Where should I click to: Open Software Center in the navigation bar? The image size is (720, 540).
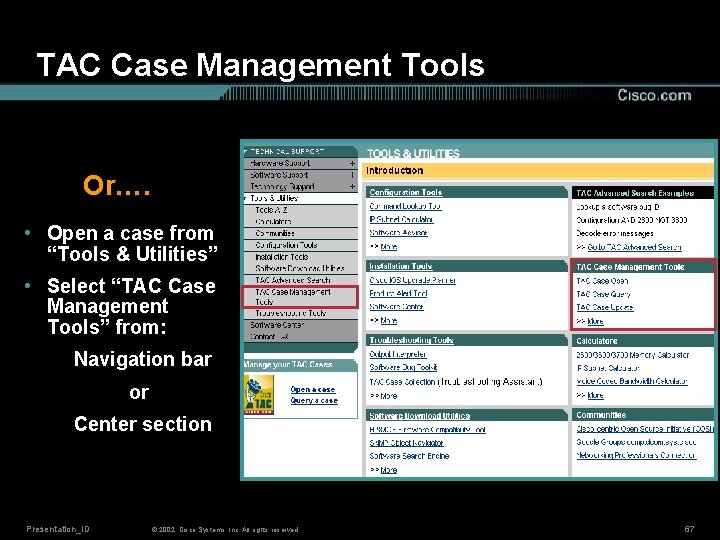point(277,325)
